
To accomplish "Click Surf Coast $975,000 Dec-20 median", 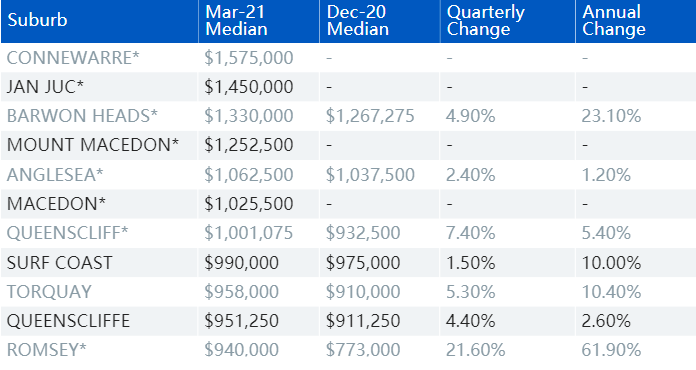I will (363, 262).
